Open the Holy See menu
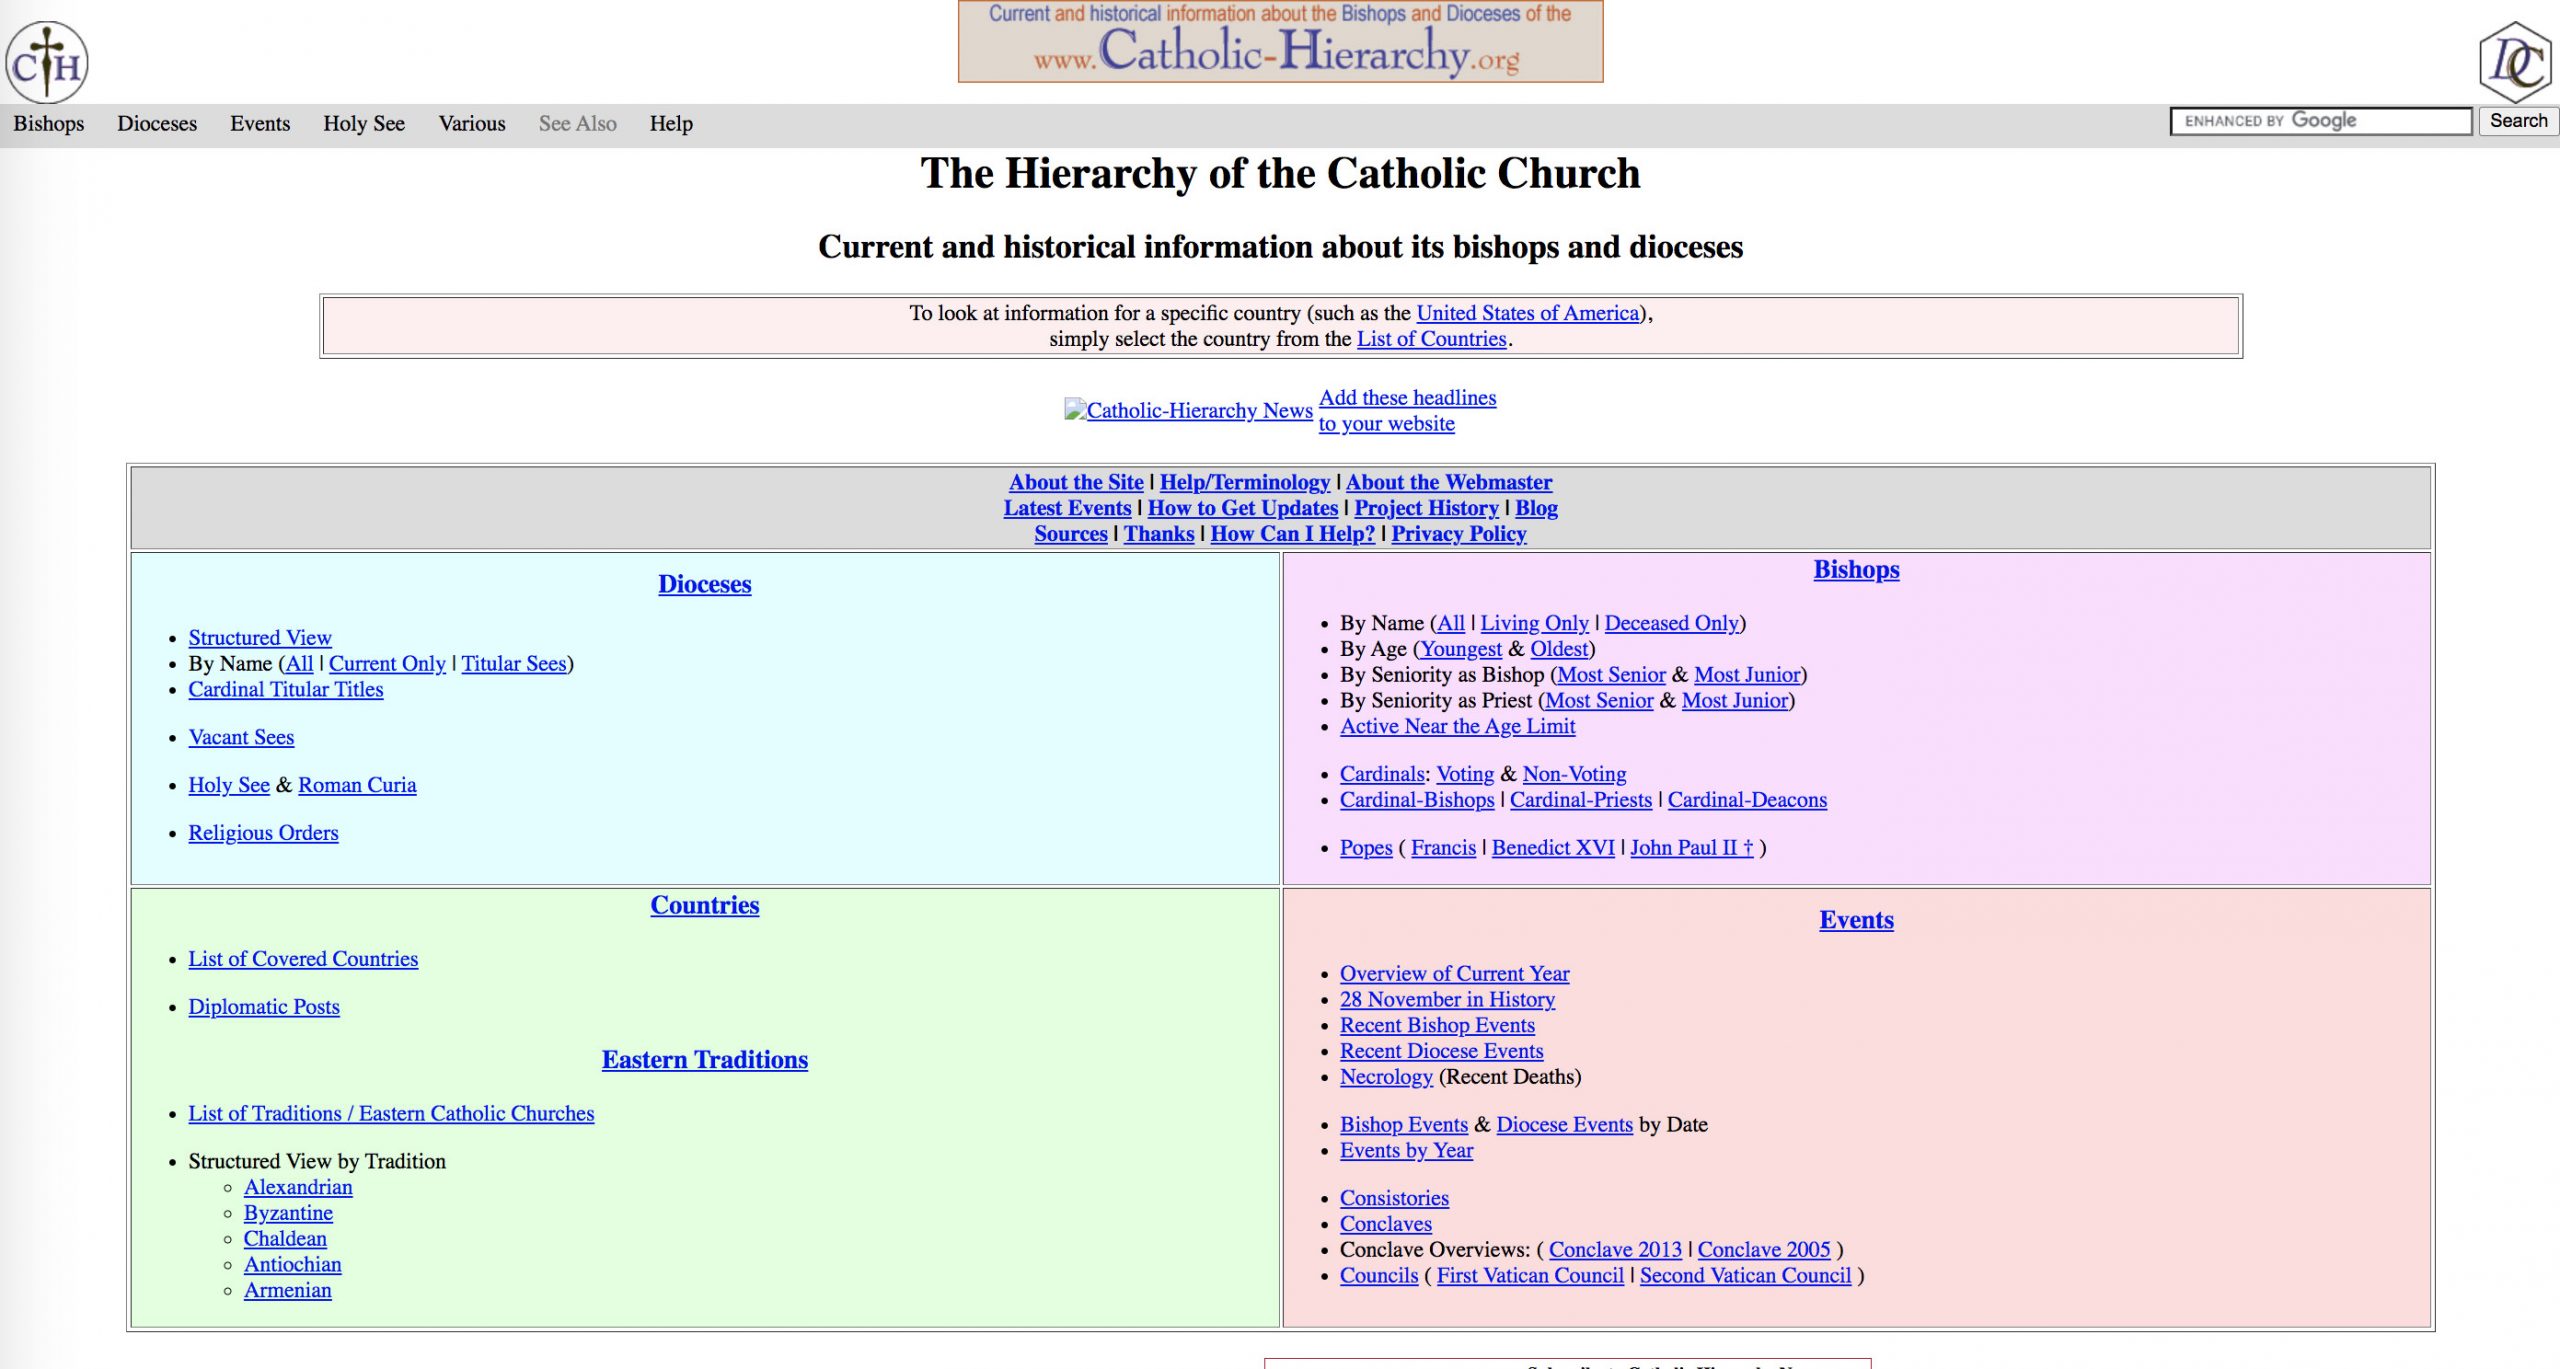The image size is (2560, 1369). point(363,123)
